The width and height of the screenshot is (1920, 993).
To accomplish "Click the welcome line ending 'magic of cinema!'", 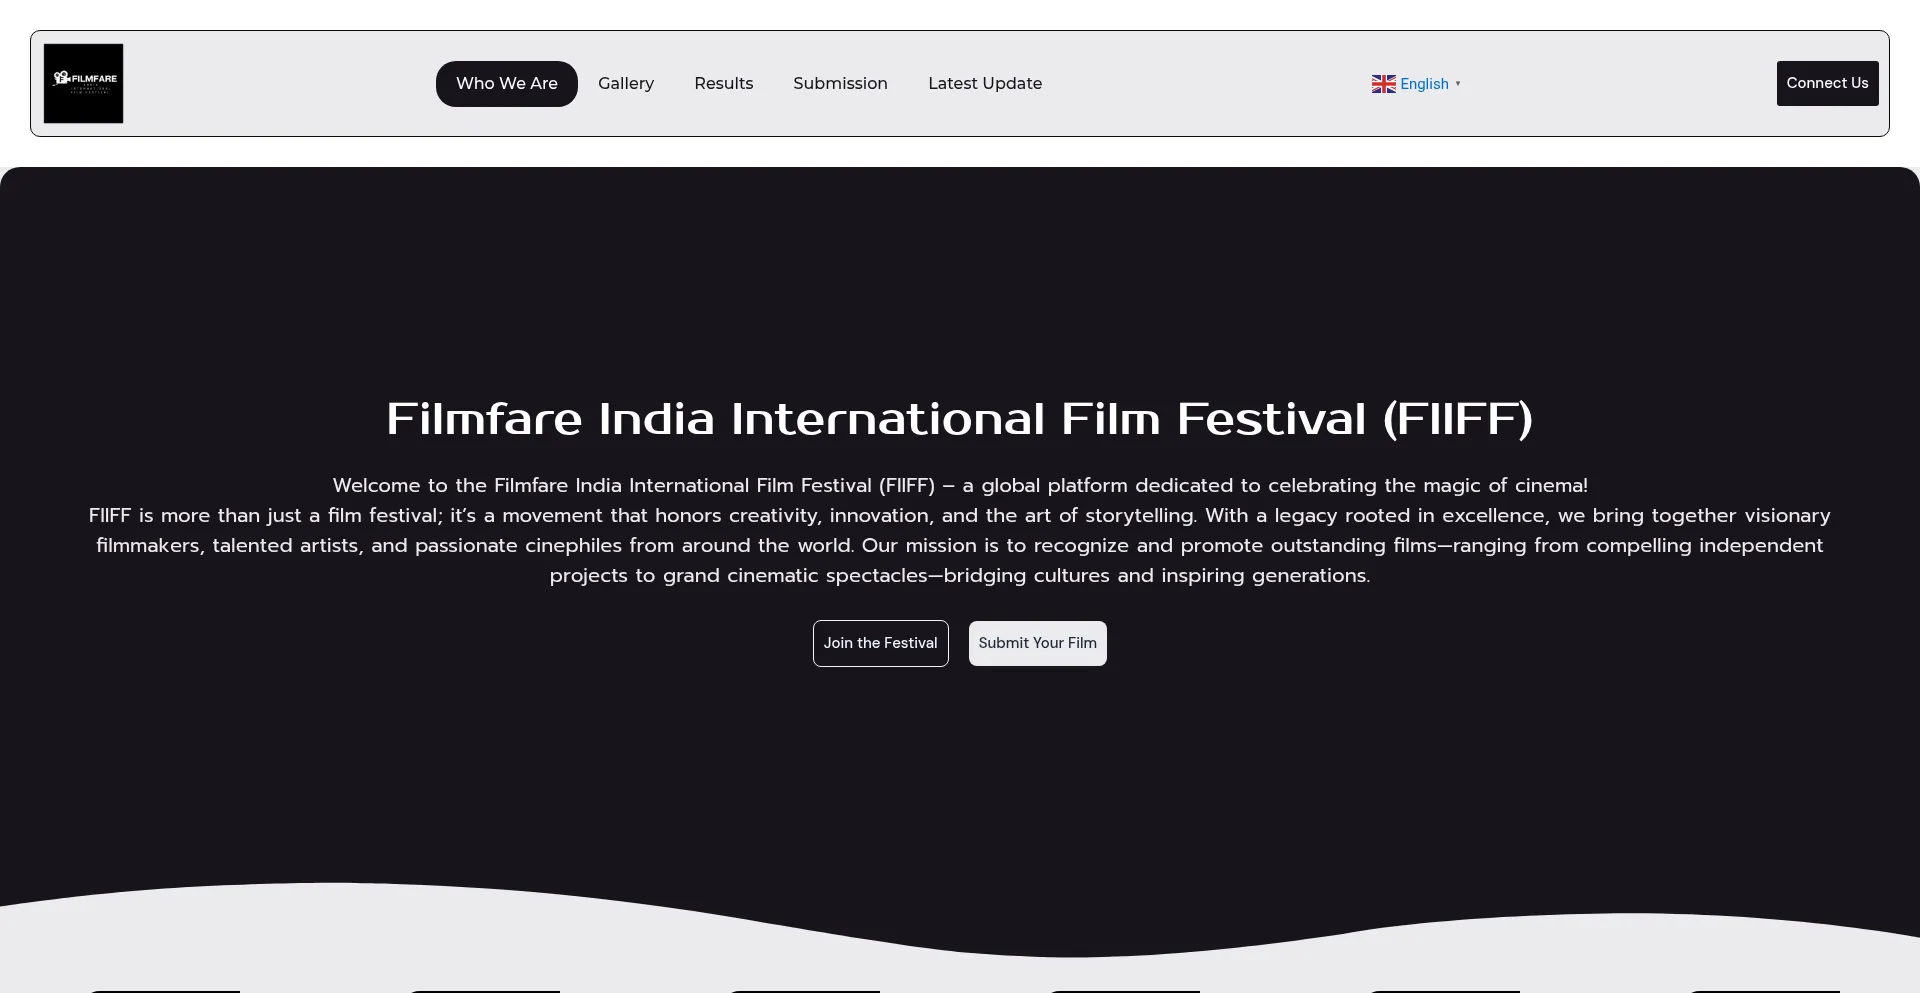I will coord(960,485).
